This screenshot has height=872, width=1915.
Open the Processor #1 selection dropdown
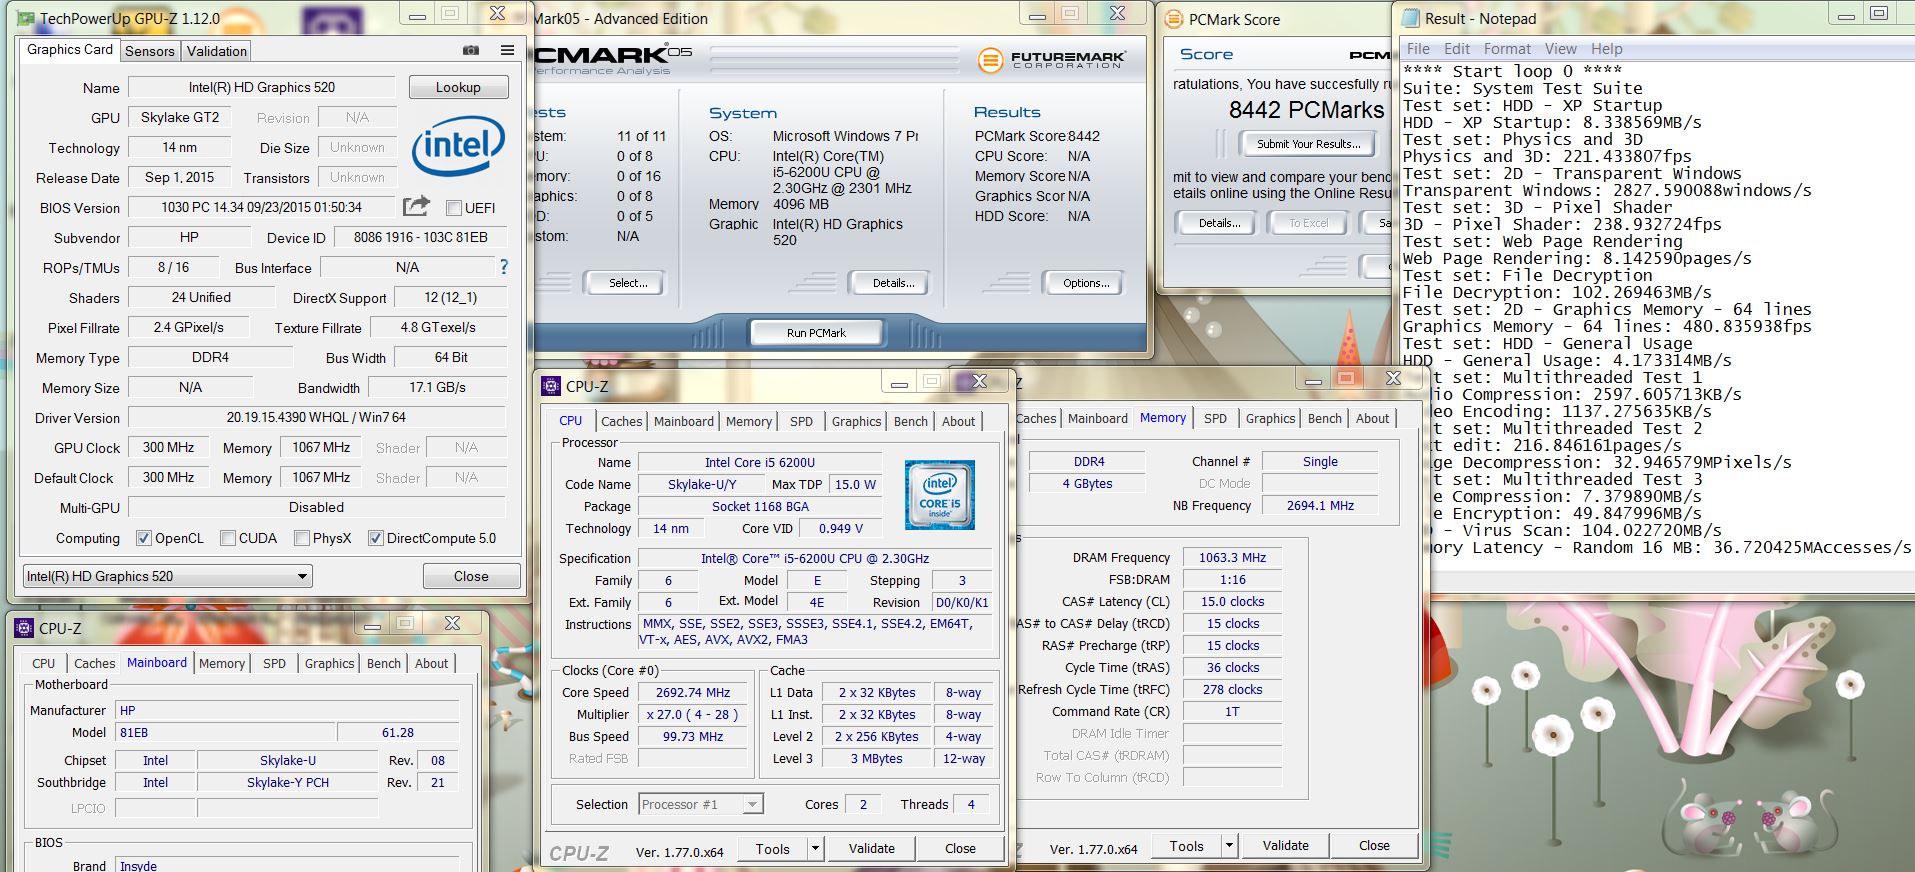(701, 804)
